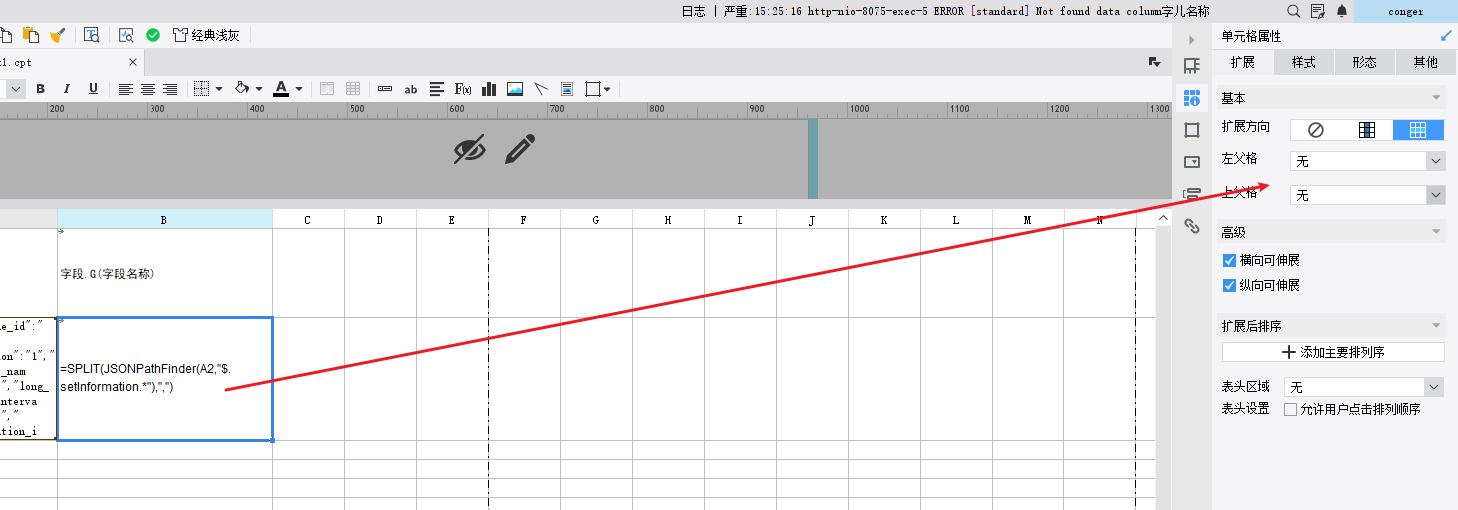Select the format painter brush icon
The width and height of the screenshot is (1458, 510).
click(x=58, y=35)
